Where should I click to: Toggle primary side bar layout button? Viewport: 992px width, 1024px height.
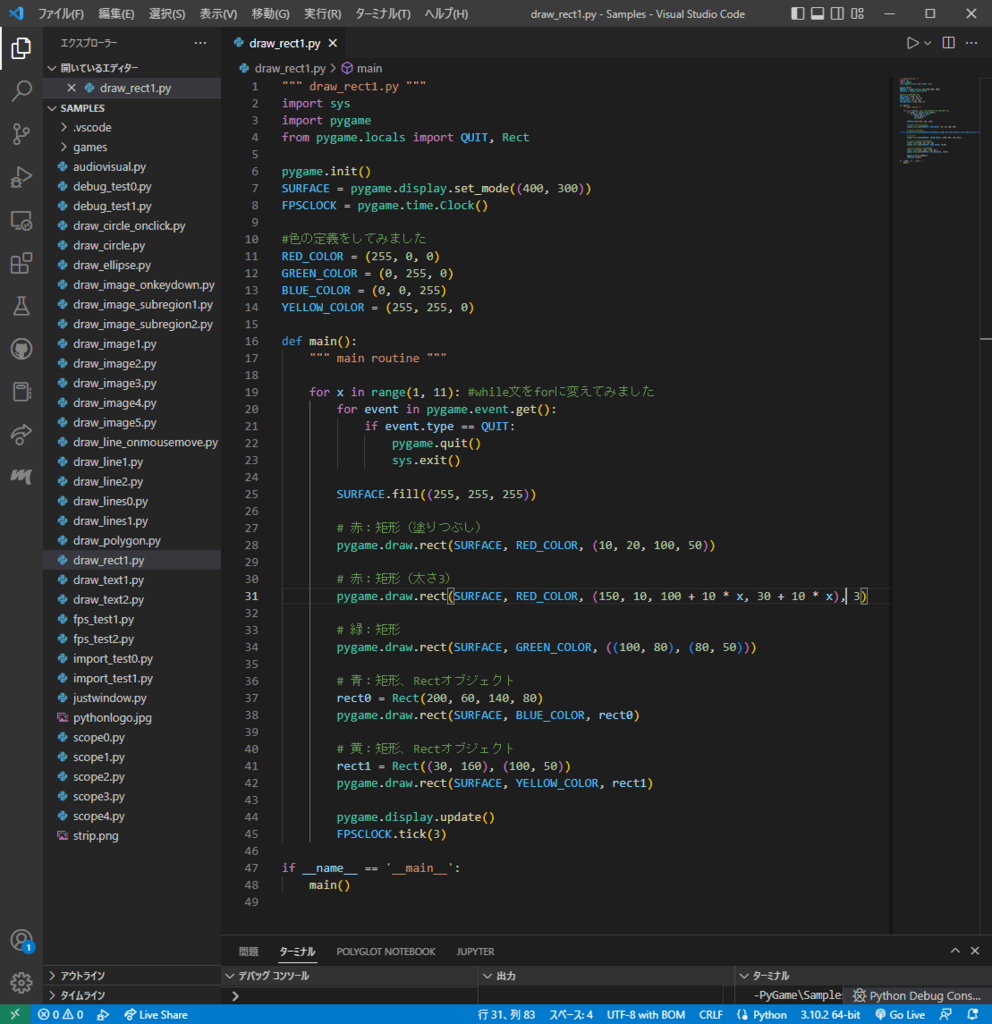click(797, 14)
